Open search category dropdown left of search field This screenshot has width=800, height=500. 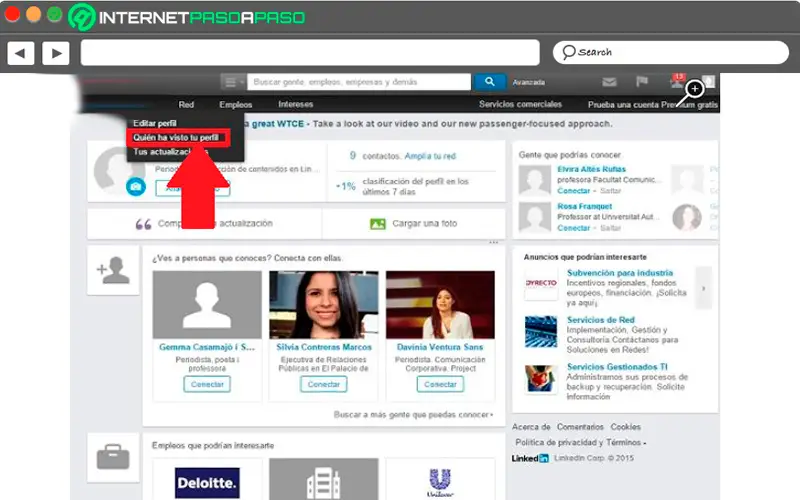233,82
